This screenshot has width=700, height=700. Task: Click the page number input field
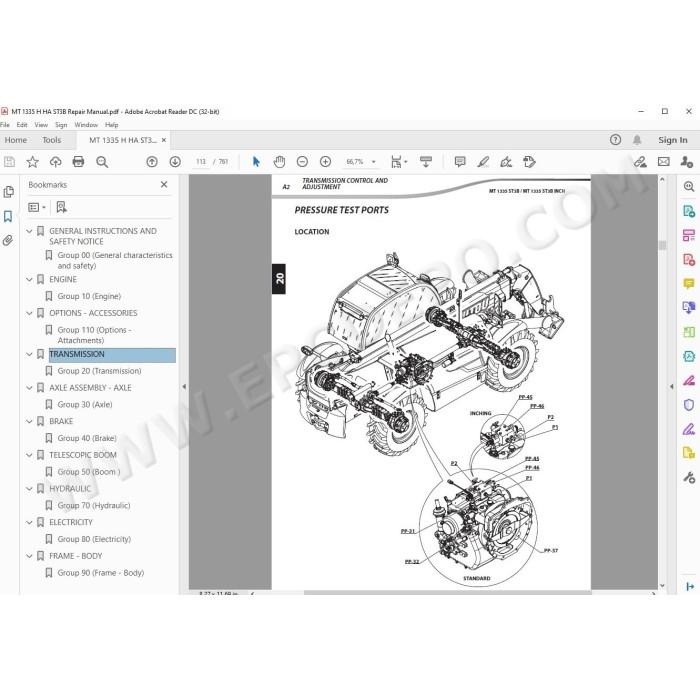pos(201,162)
